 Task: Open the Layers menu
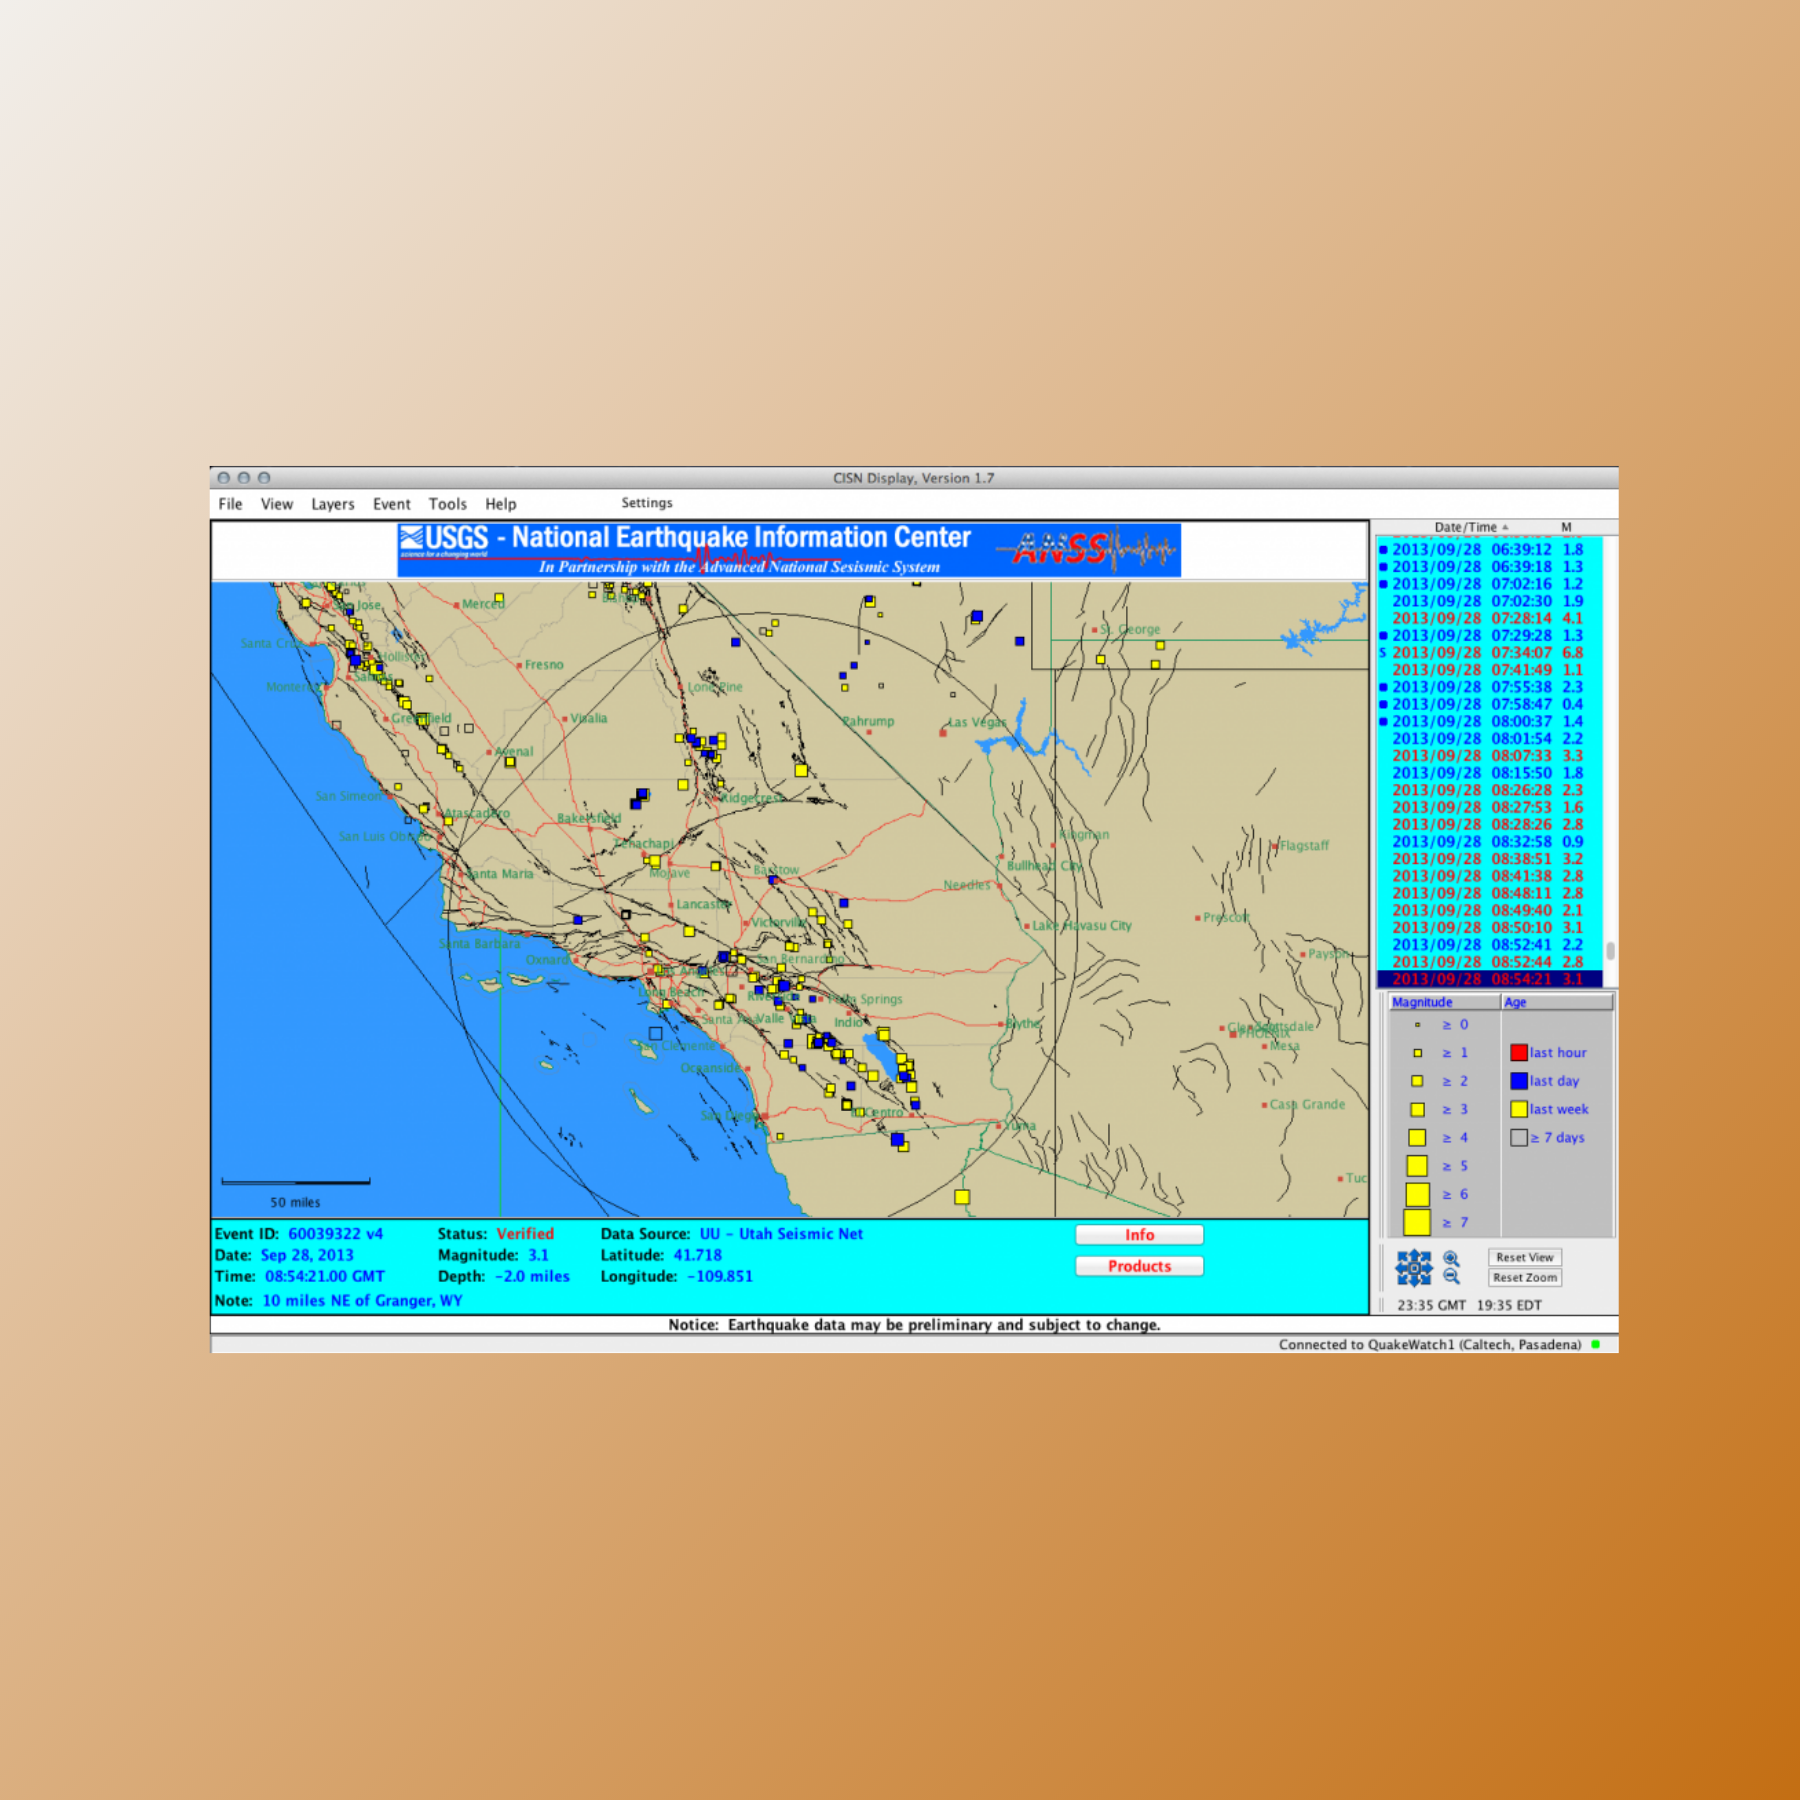[333, 504]
